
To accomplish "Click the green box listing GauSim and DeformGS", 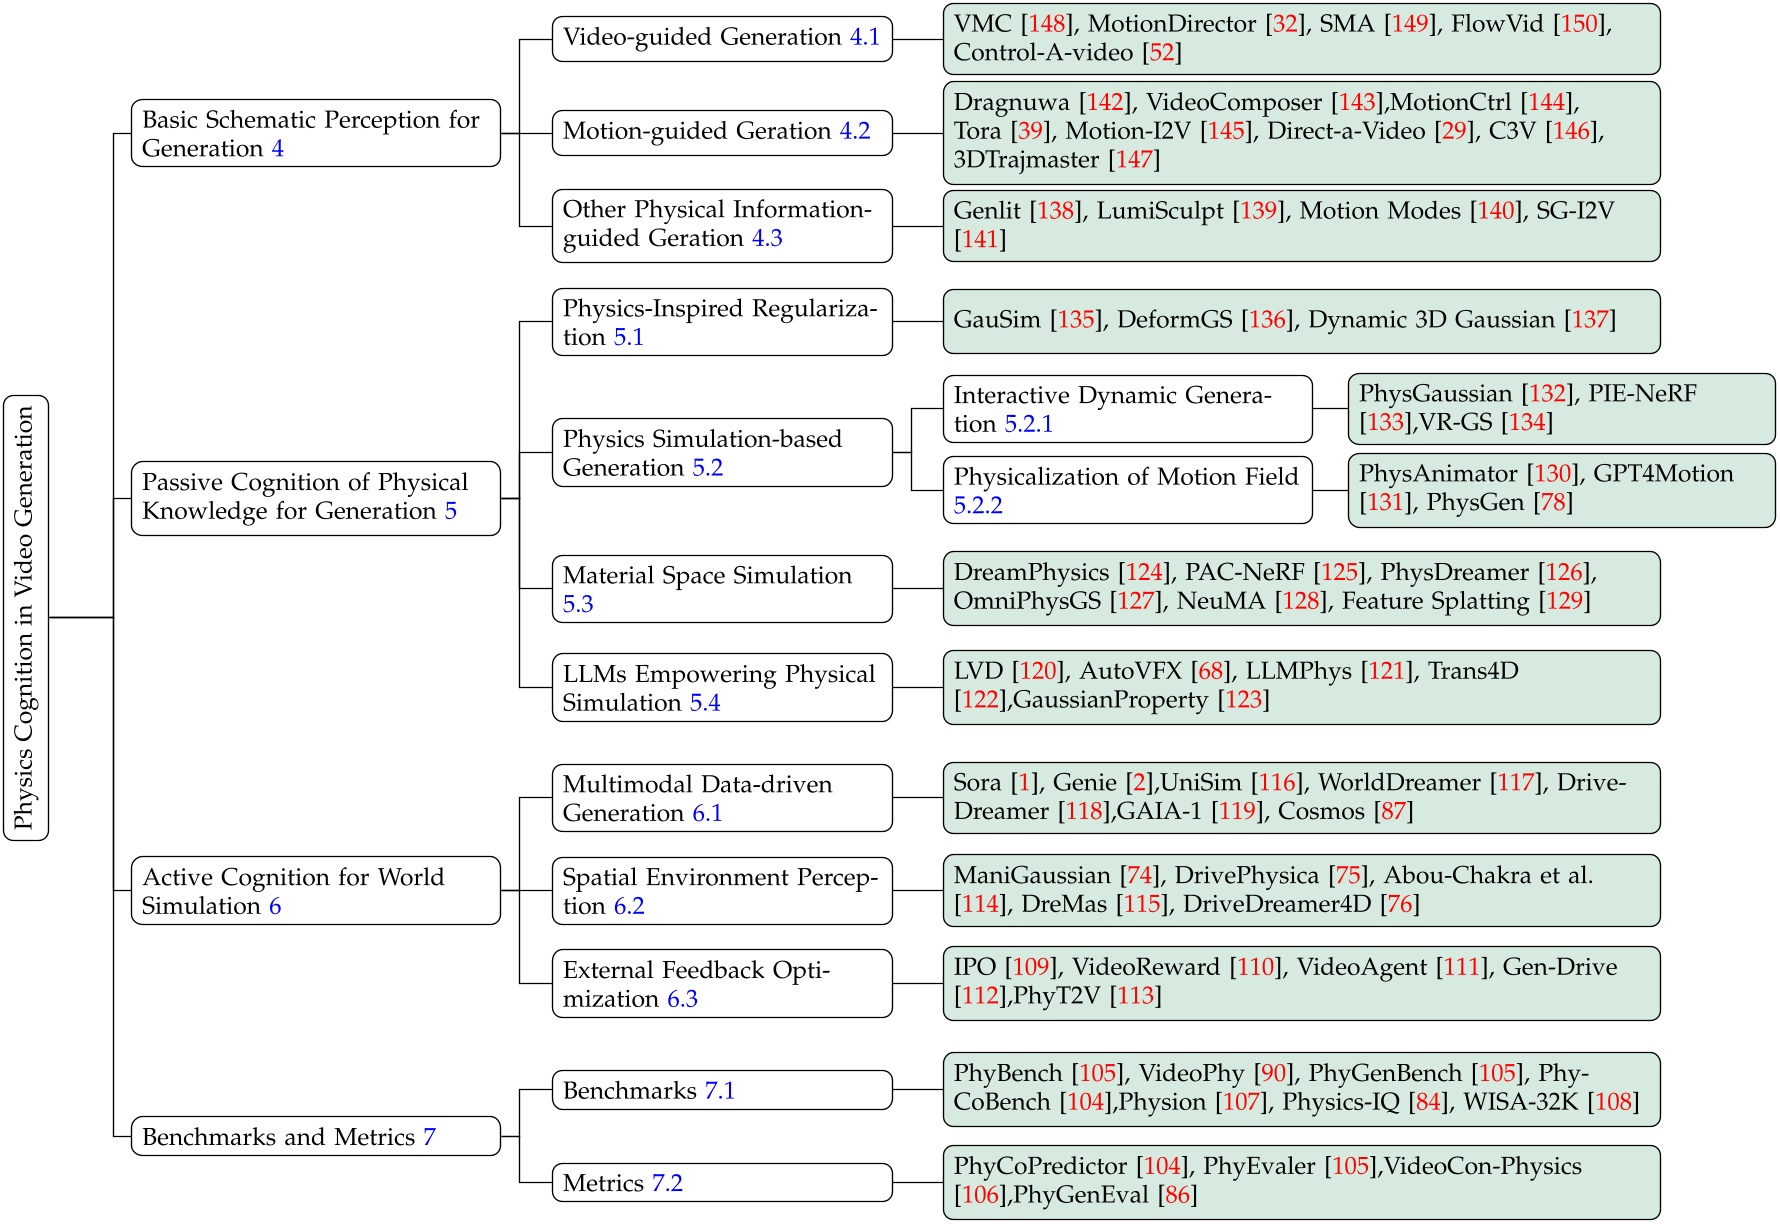I will 1300,321.
